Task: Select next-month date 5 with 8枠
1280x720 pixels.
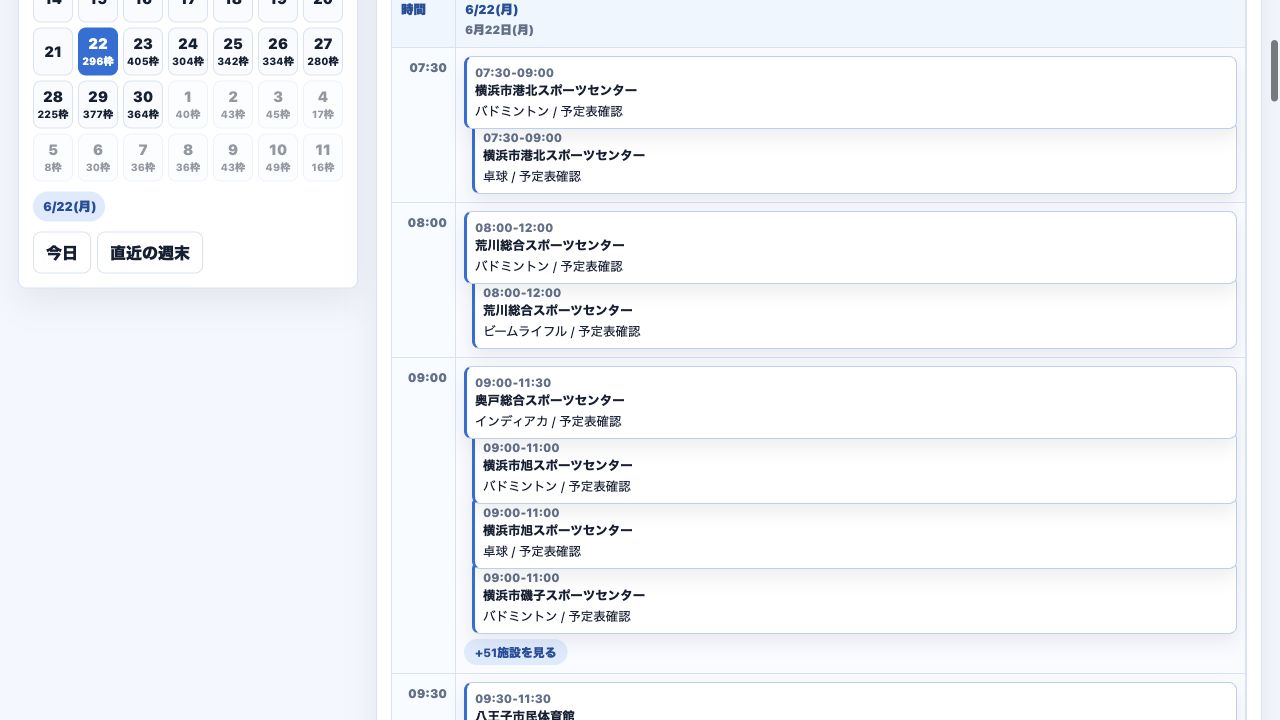Action: tap(53, 157)
